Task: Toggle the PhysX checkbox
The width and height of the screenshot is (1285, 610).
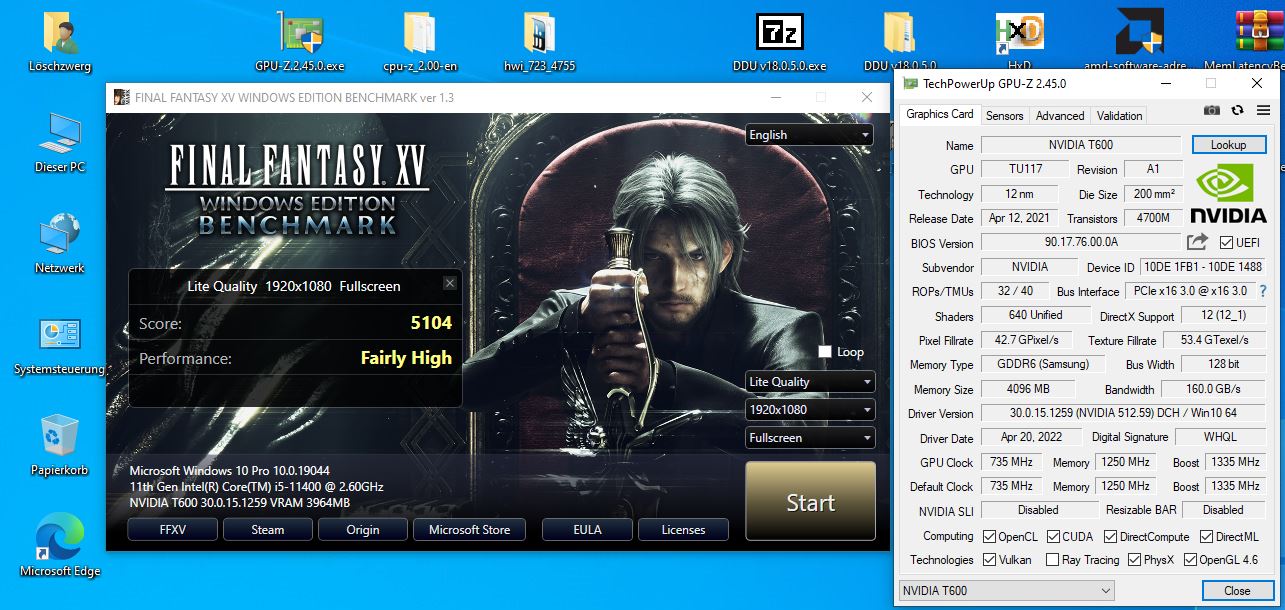Action: point(1134,560)
